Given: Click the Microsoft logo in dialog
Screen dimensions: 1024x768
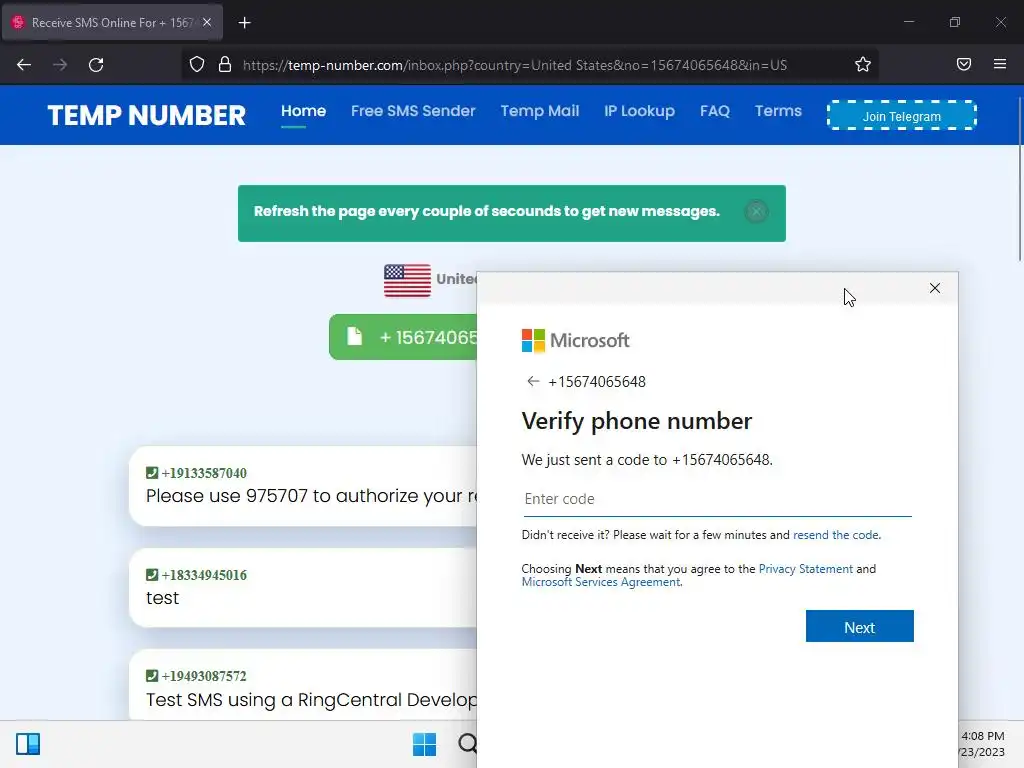Looking at the screenshot, I should [x=575, y=340].
